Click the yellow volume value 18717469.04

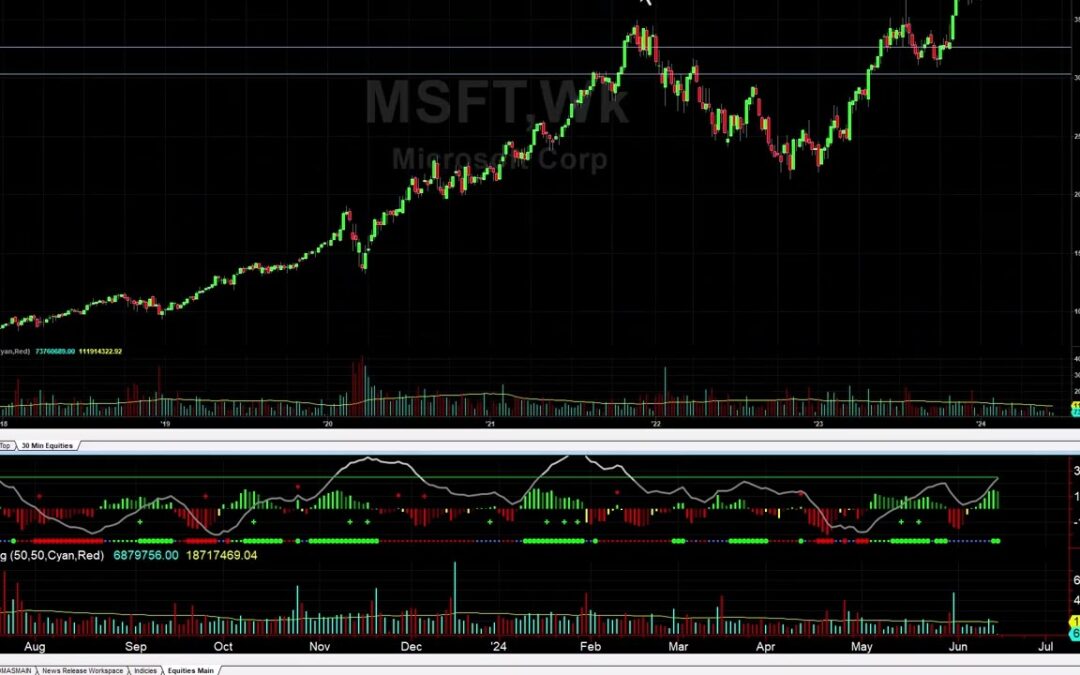coord(221,555)
